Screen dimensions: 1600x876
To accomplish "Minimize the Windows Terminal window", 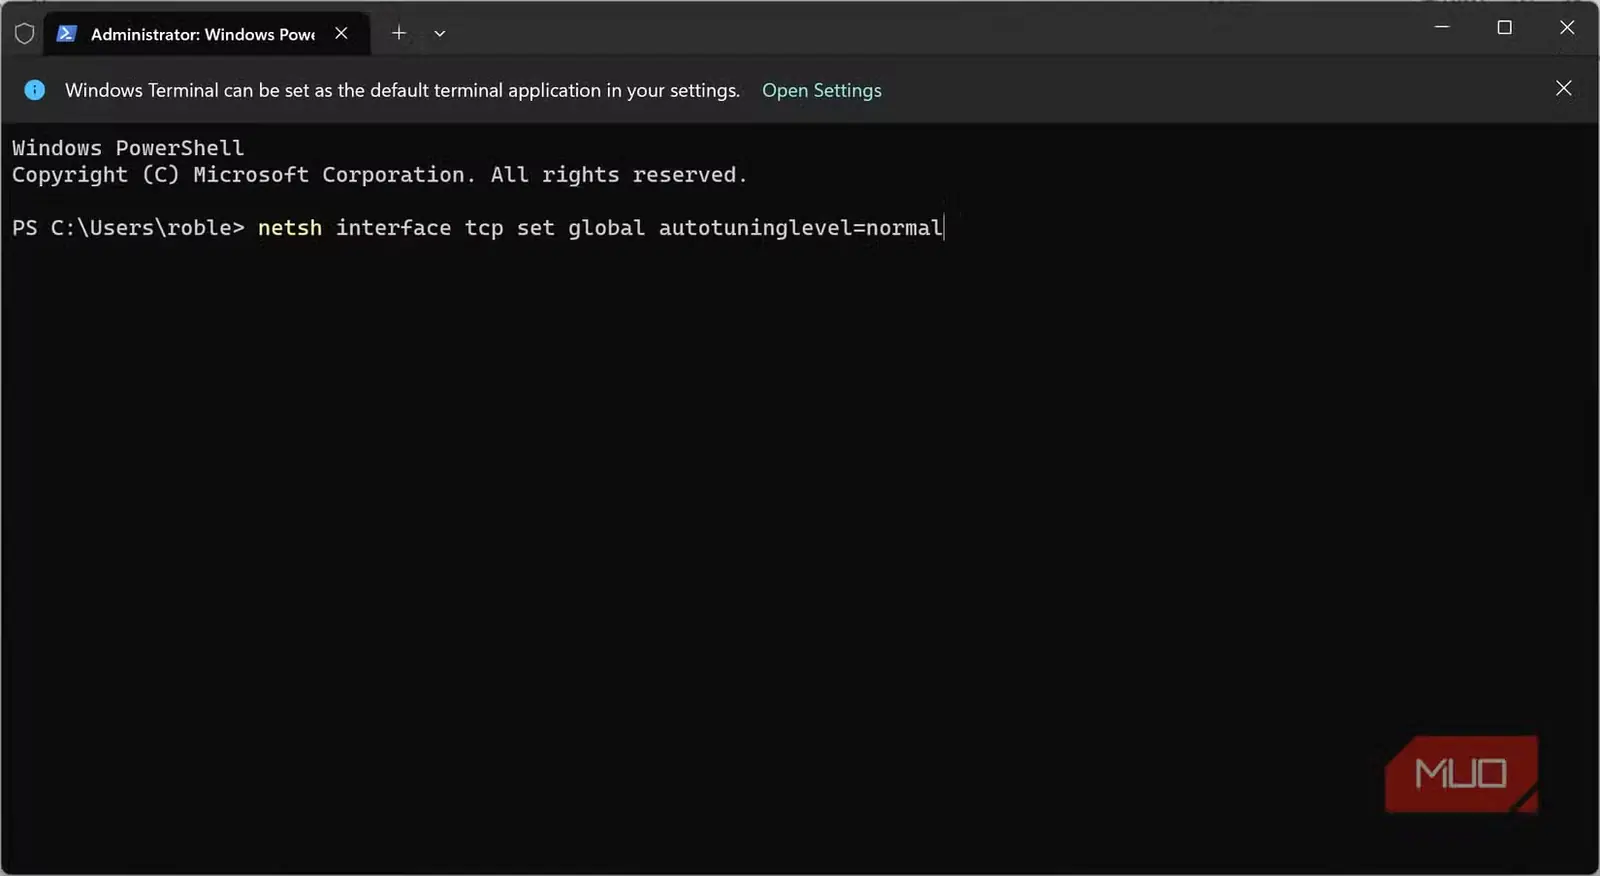I will coord(1442,27).
